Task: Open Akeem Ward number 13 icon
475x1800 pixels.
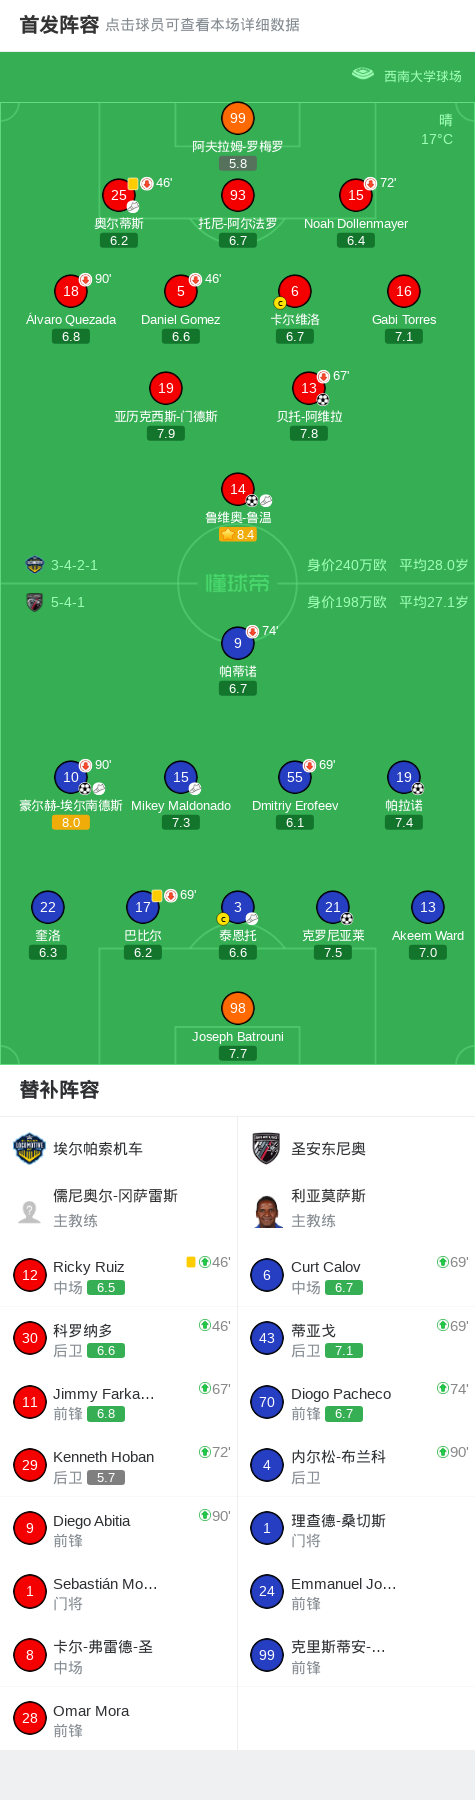Action: tap(428, 907)
